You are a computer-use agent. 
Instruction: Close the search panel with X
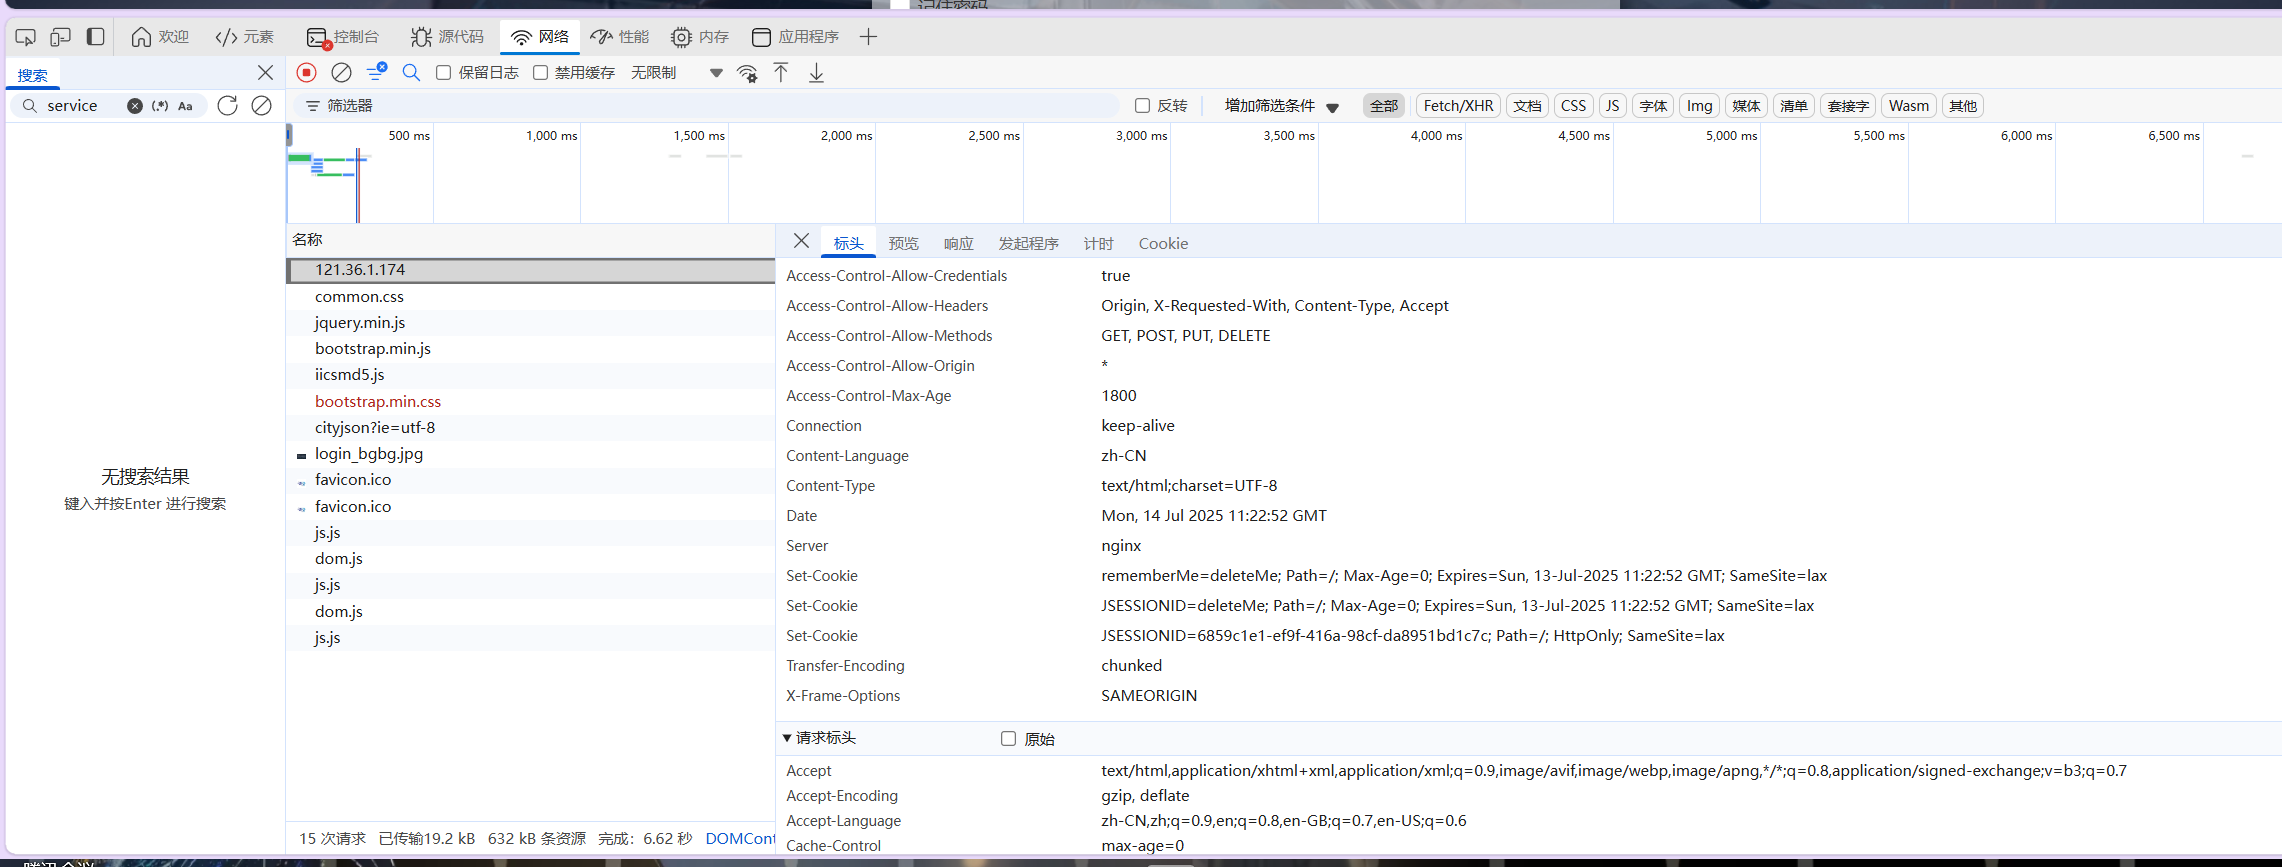[x=265, y=72]
